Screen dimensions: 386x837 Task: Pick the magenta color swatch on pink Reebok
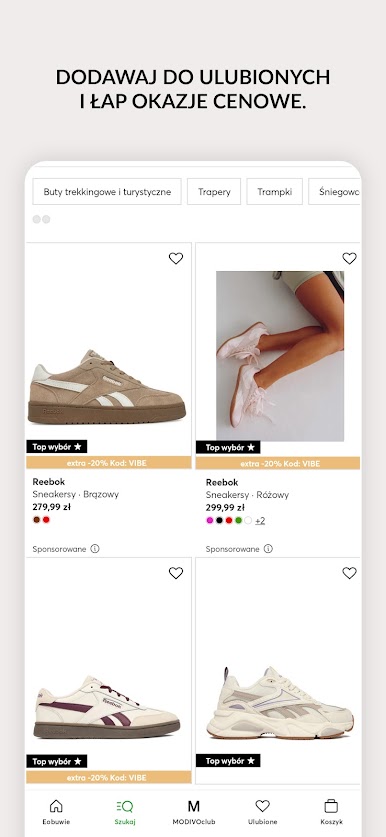click(210, 520)
